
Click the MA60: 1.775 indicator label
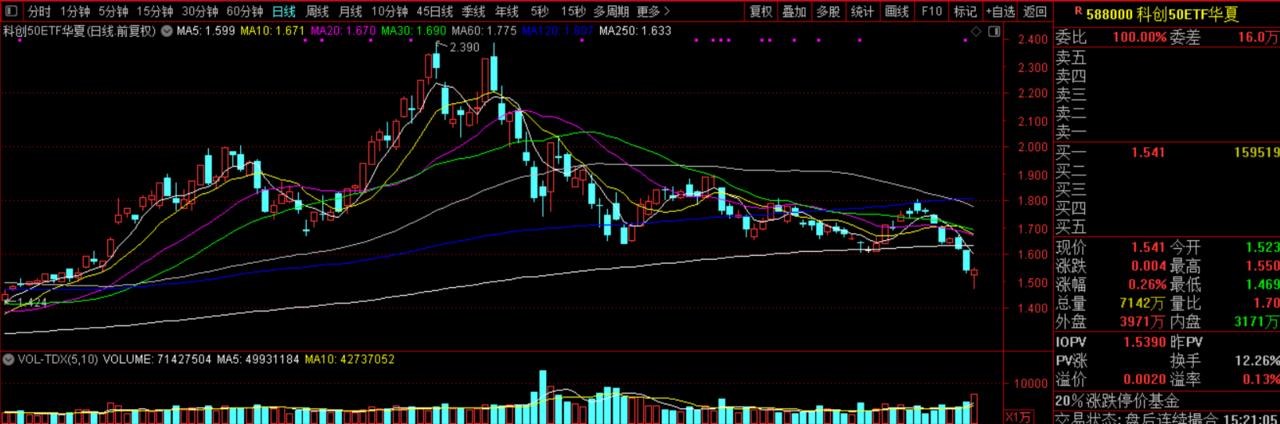coord(484,32)
